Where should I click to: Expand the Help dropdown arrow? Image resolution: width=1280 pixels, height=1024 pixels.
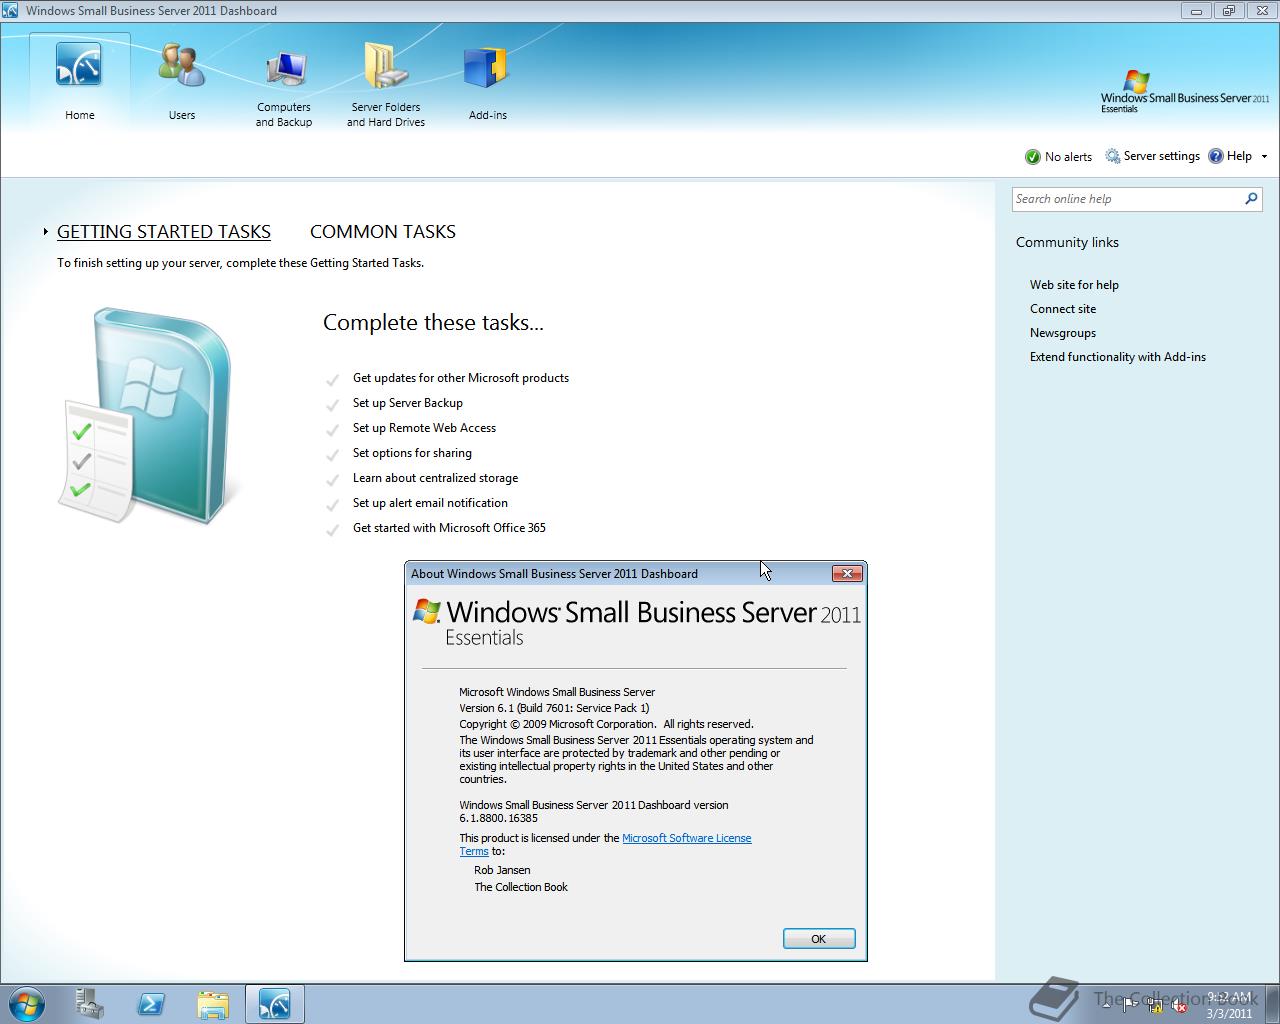point(1264,156)
